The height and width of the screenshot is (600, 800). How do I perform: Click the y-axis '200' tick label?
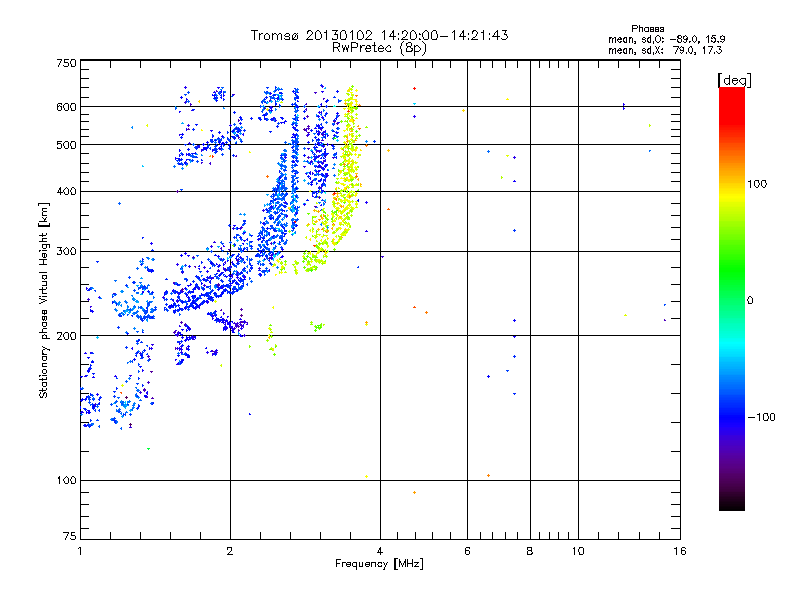[66, 336]
